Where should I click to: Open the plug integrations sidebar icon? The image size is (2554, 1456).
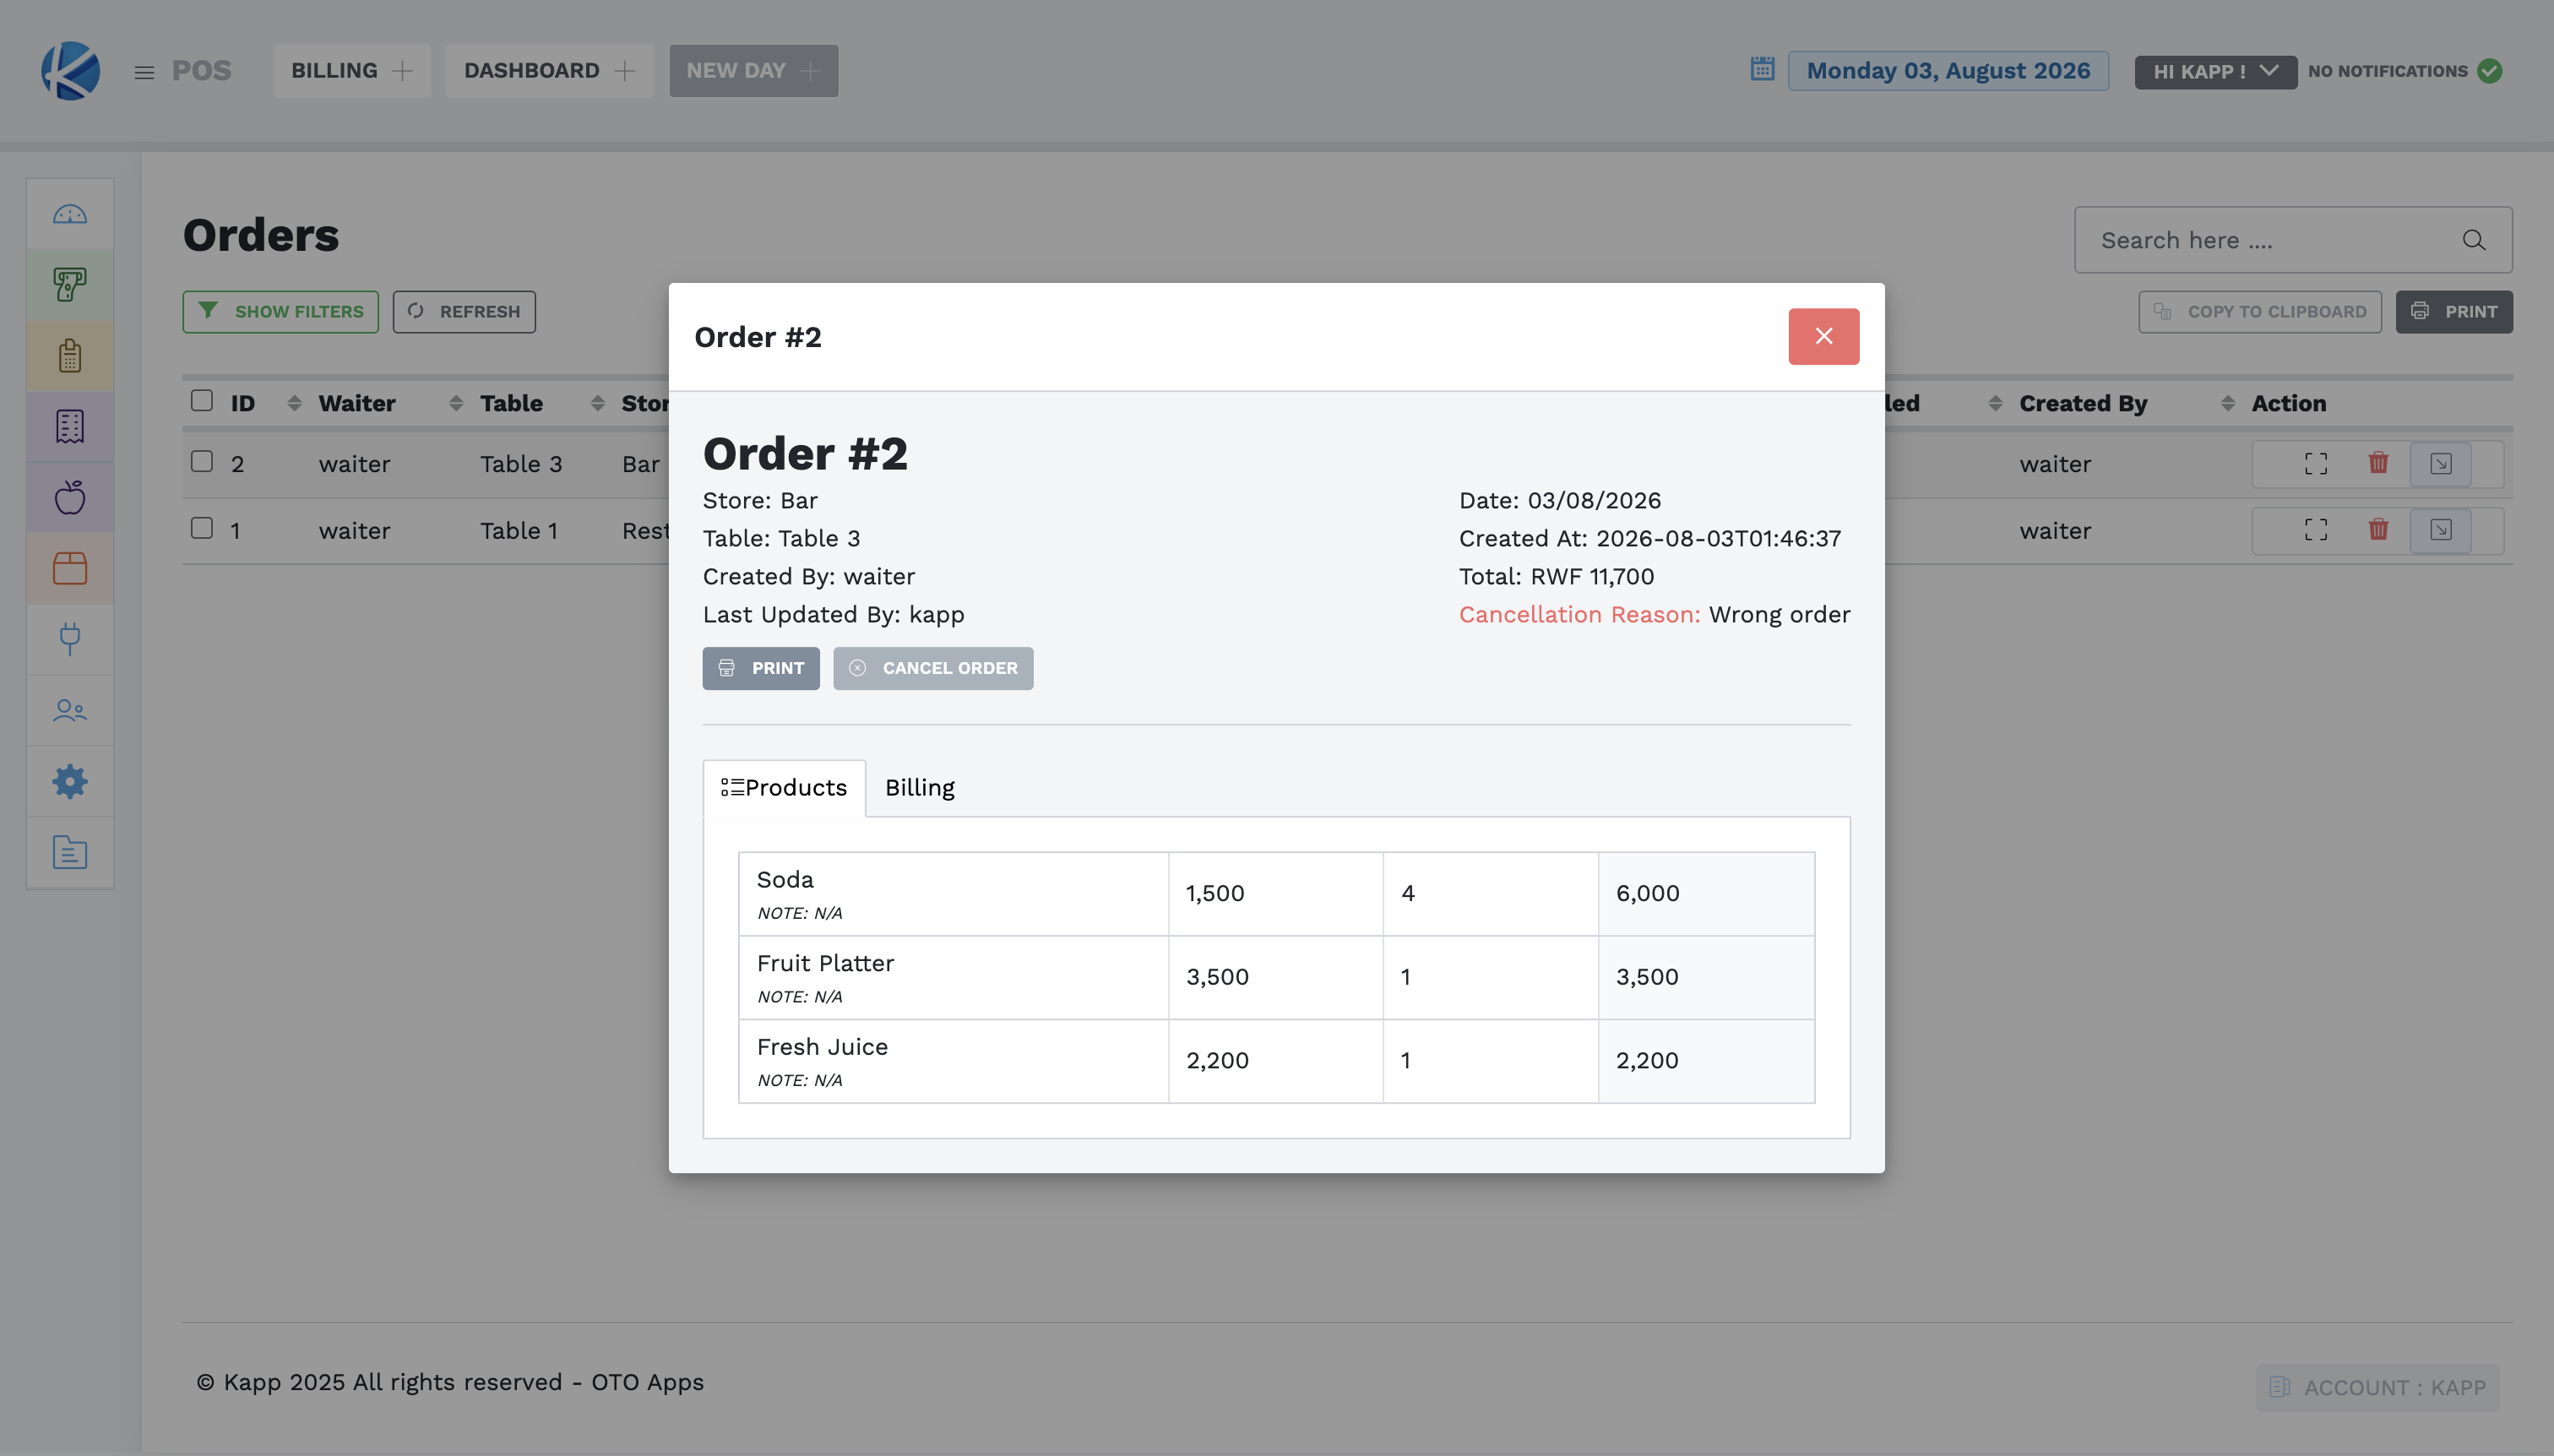point(70,639)
